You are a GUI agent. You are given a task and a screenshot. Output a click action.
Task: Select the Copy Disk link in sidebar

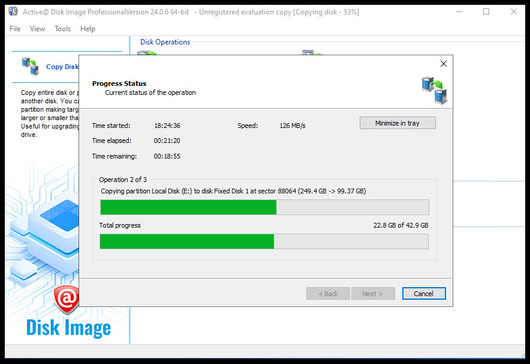click(x=62, y=67)
